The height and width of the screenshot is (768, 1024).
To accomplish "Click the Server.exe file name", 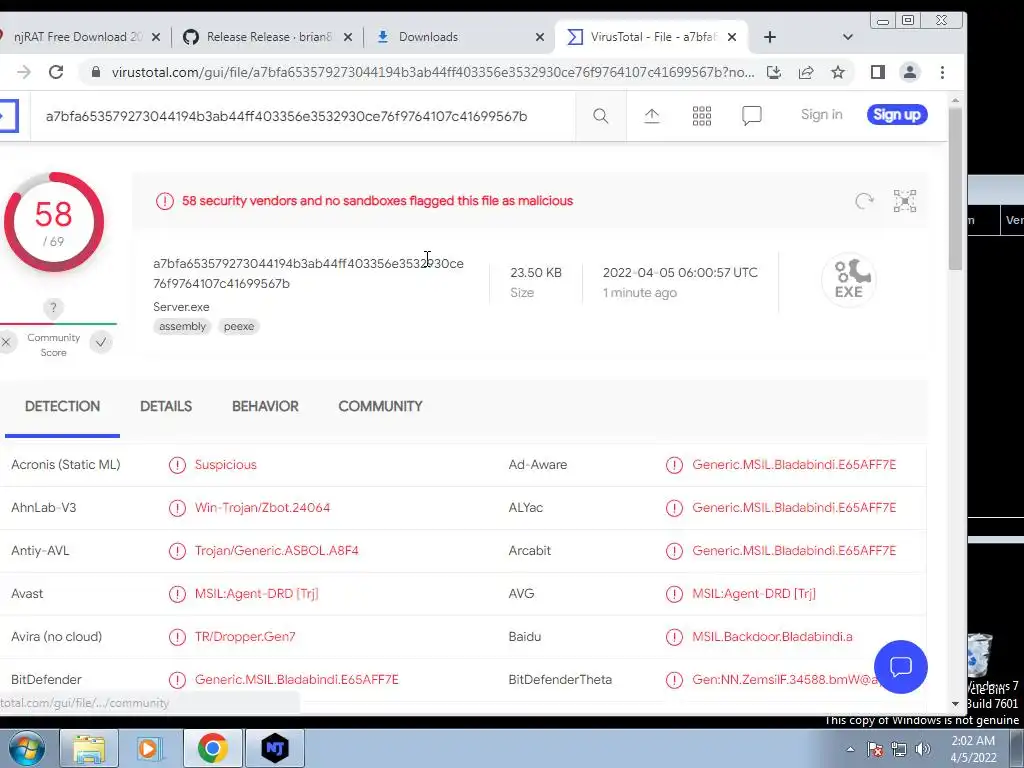I will point(181,307).
